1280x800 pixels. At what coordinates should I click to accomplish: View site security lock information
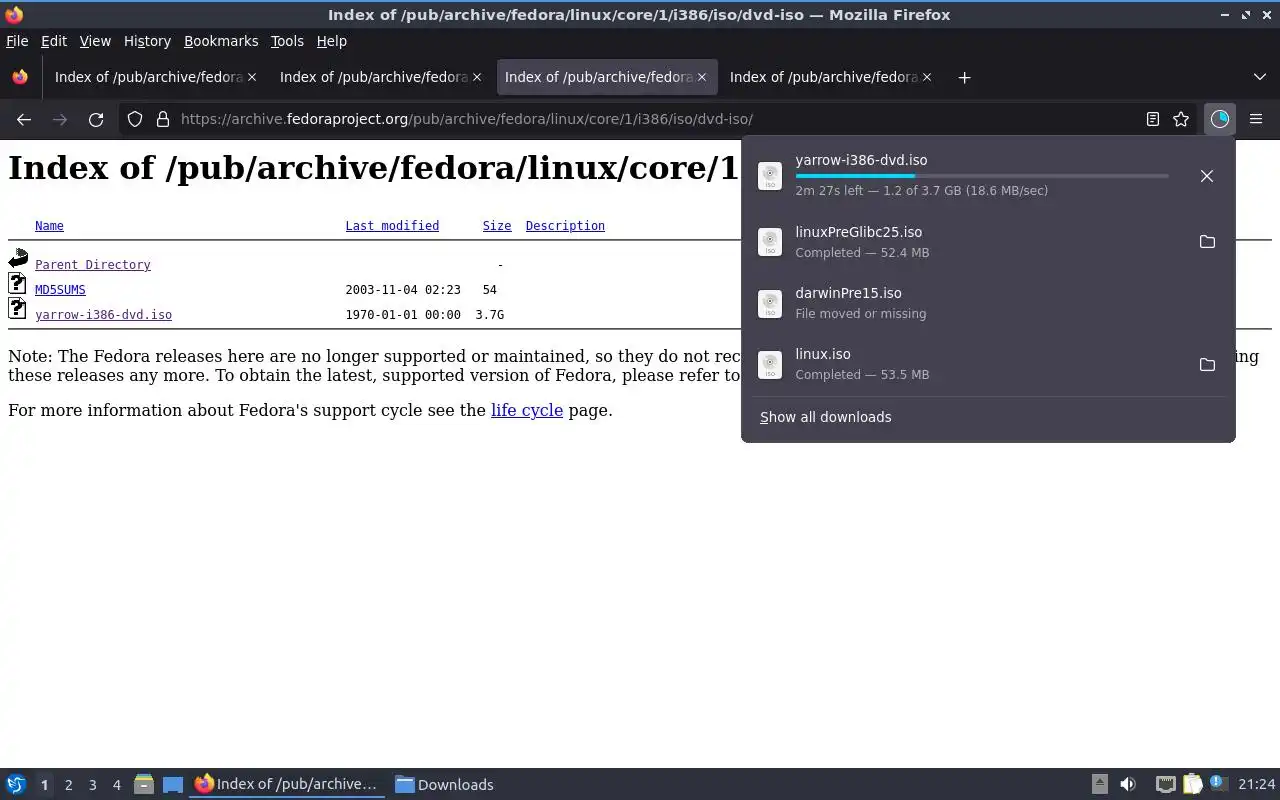pos(163,119)
